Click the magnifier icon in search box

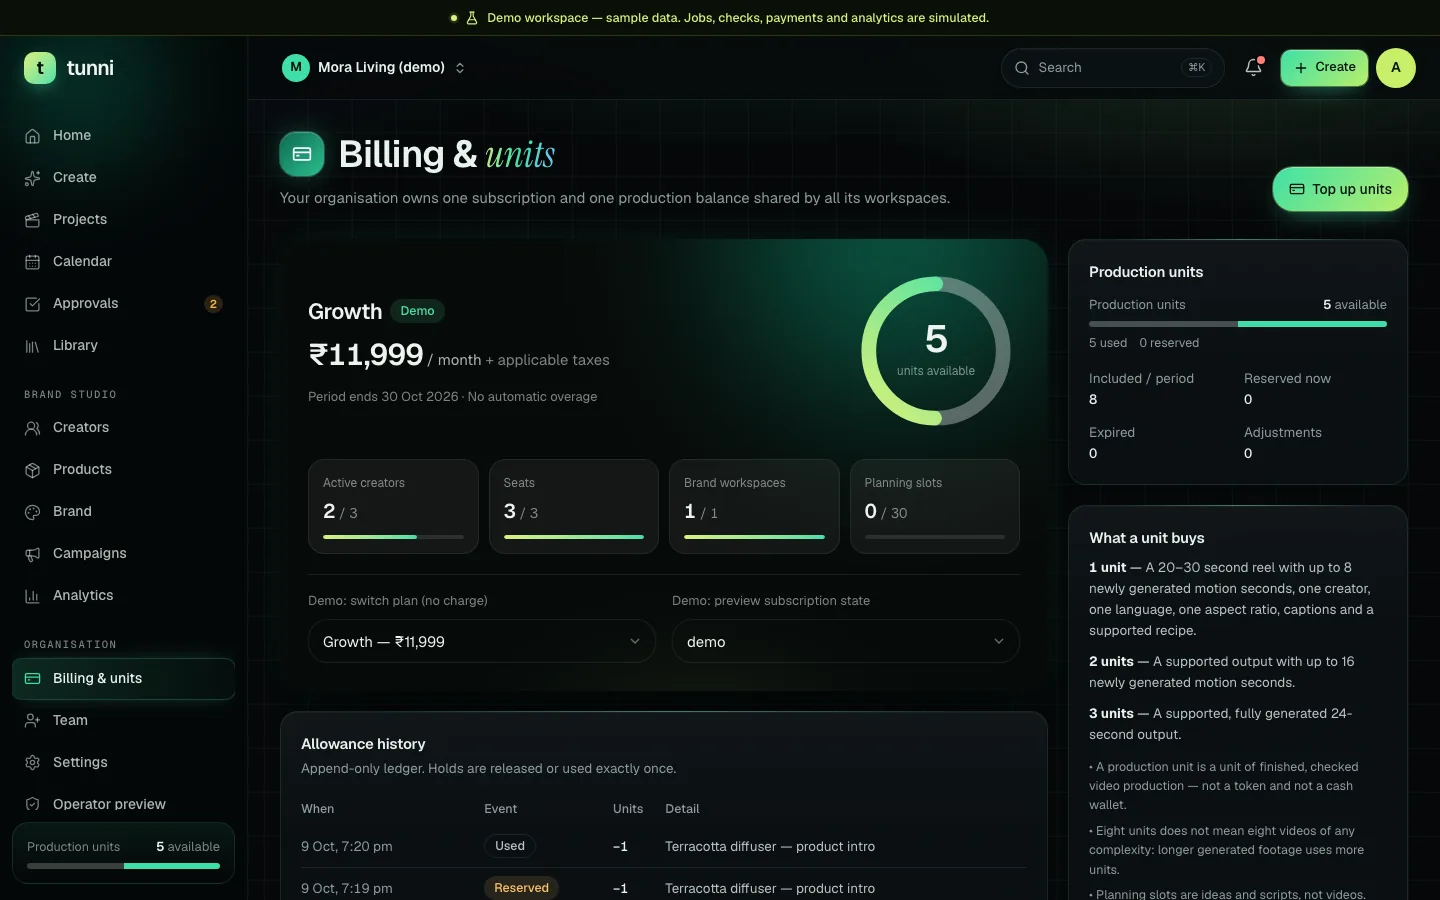click(x=1022, y=68)
